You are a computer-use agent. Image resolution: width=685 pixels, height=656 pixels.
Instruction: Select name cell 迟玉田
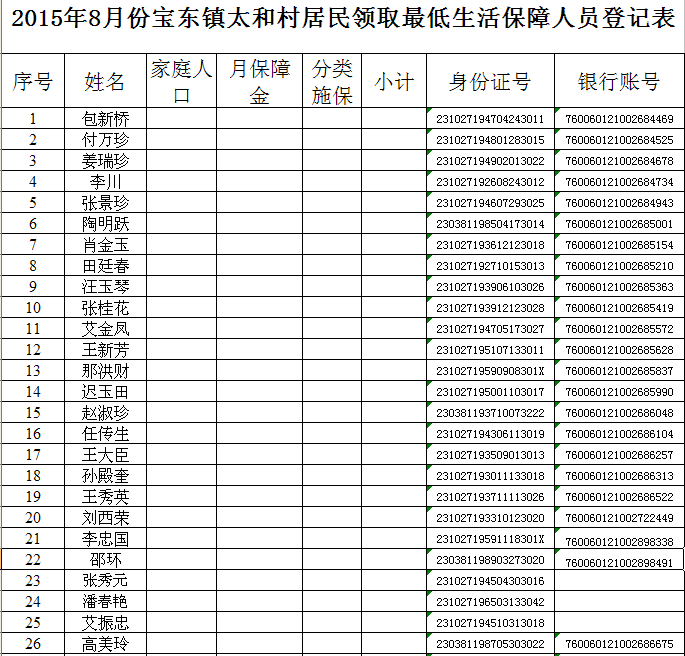coord(105,391)
